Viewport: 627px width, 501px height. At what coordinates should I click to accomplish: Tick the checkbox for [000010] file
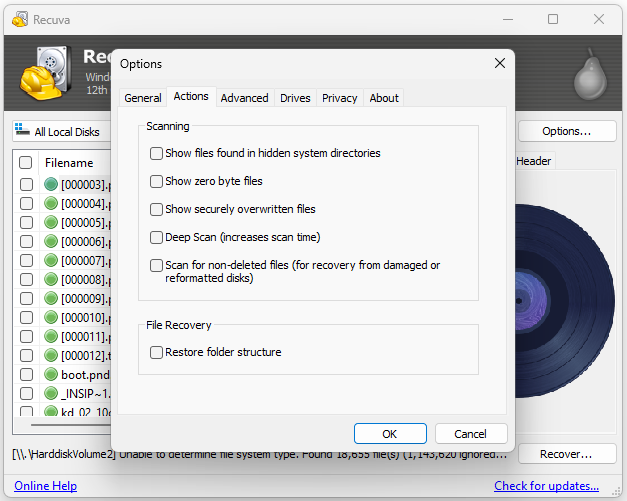26,317
